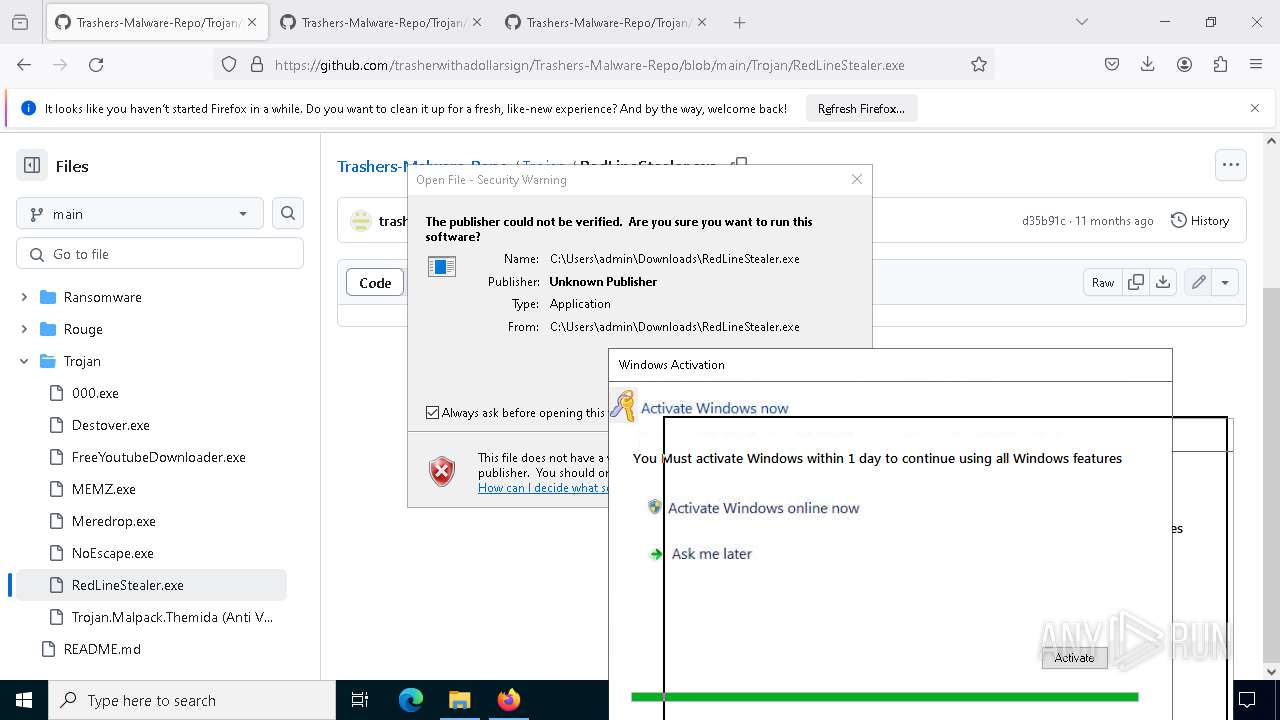1280x720 pixels.
Task: Open a new browser tab
Action: click(739, 22)
